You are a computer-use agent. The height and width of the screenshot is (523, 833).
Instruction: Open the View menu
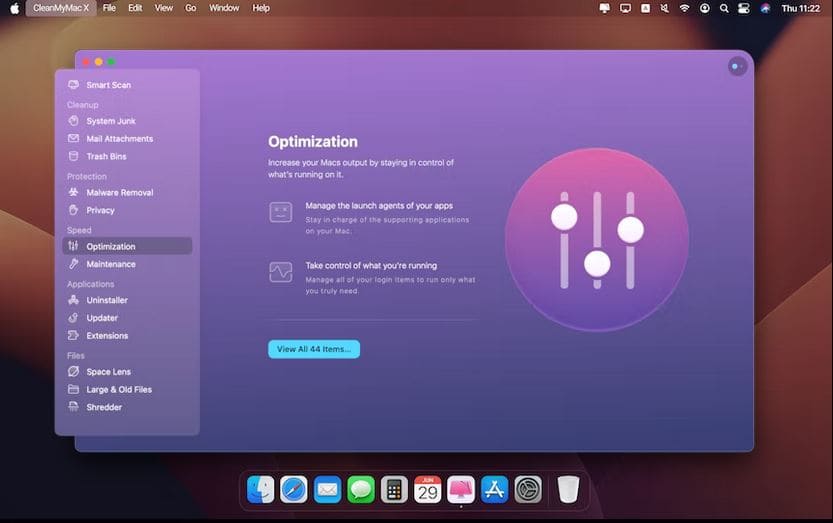[164, 8]
